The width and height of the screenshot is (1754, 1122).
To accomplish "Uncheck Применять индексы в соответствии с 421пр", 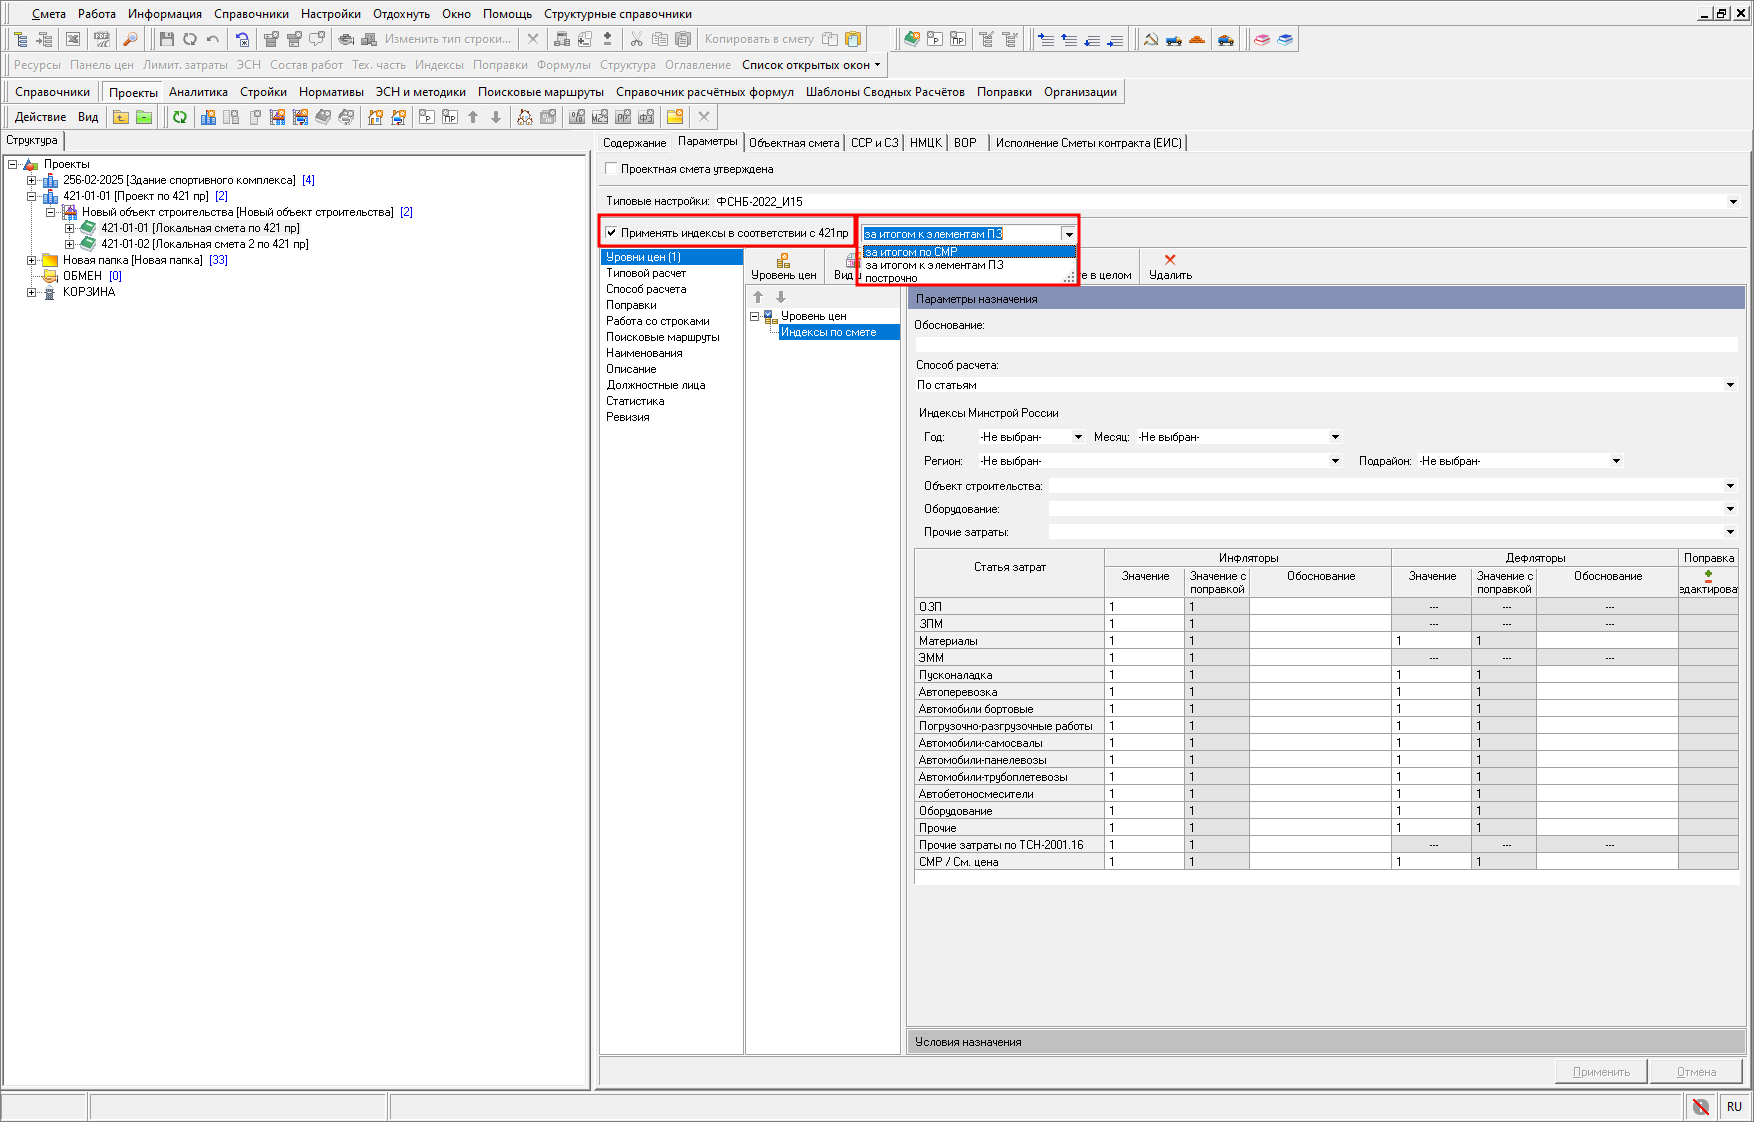I will tap(612, 233).
